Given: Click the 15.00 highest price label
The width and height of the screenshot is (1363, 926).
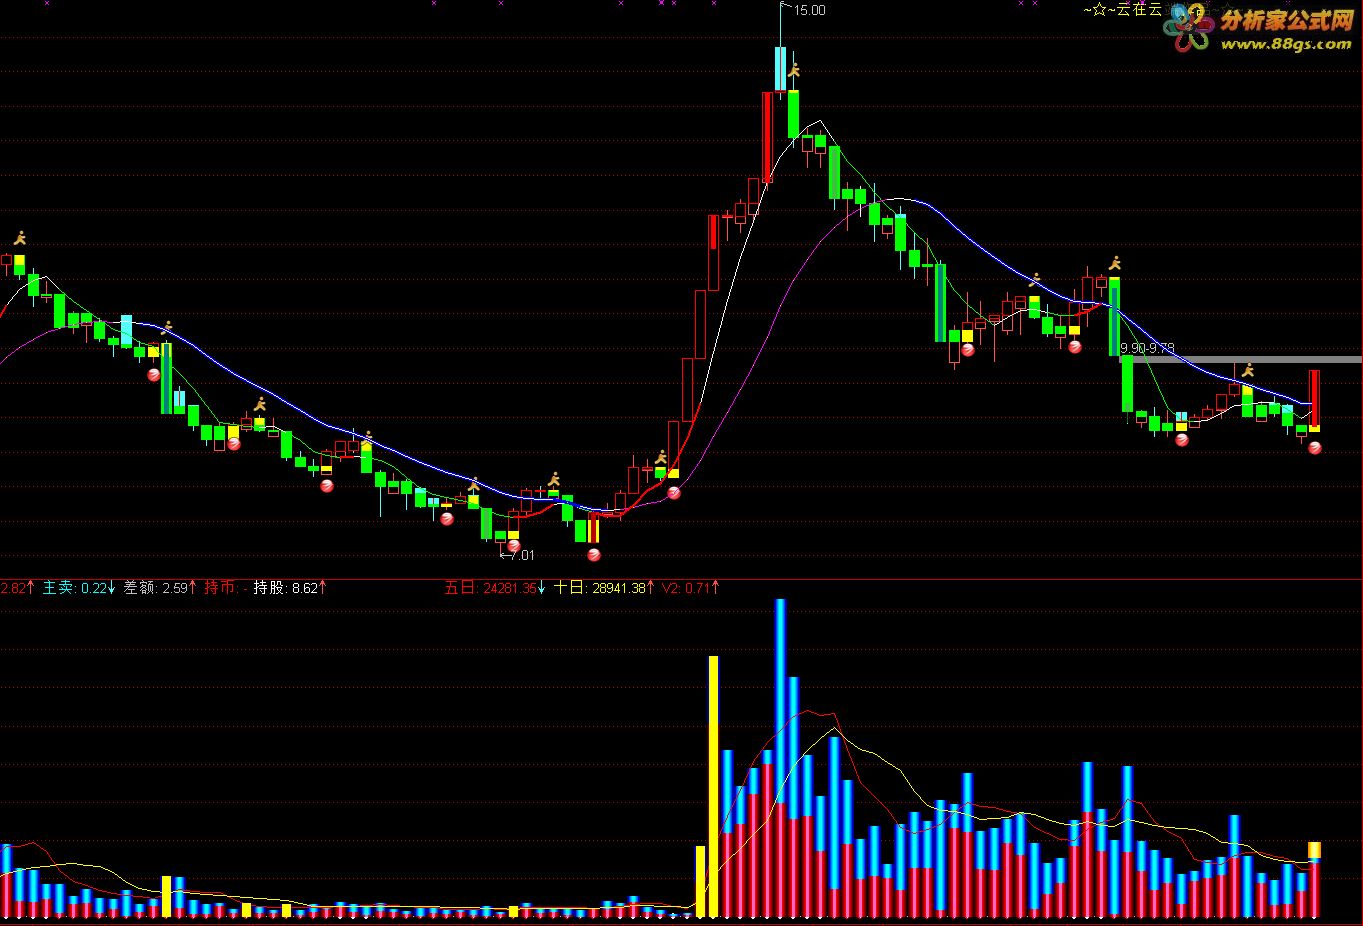Looking at the screenshot, I should coord(809,10).
